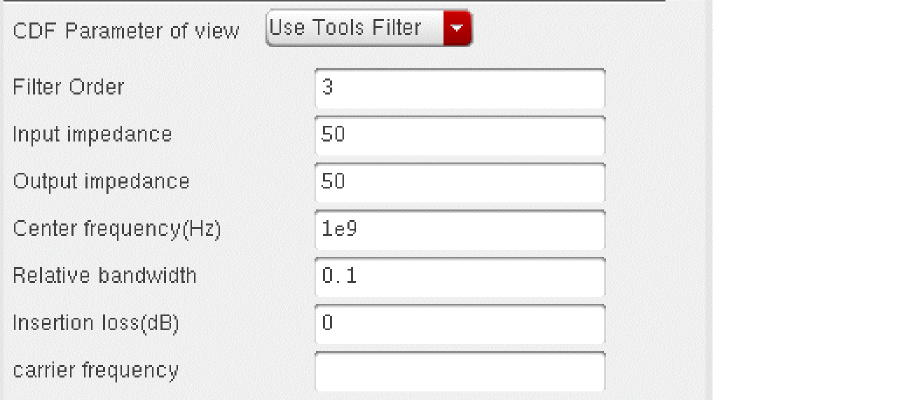
Task: Focus the Relative bandwidth input field
Action: coord(459,276)
